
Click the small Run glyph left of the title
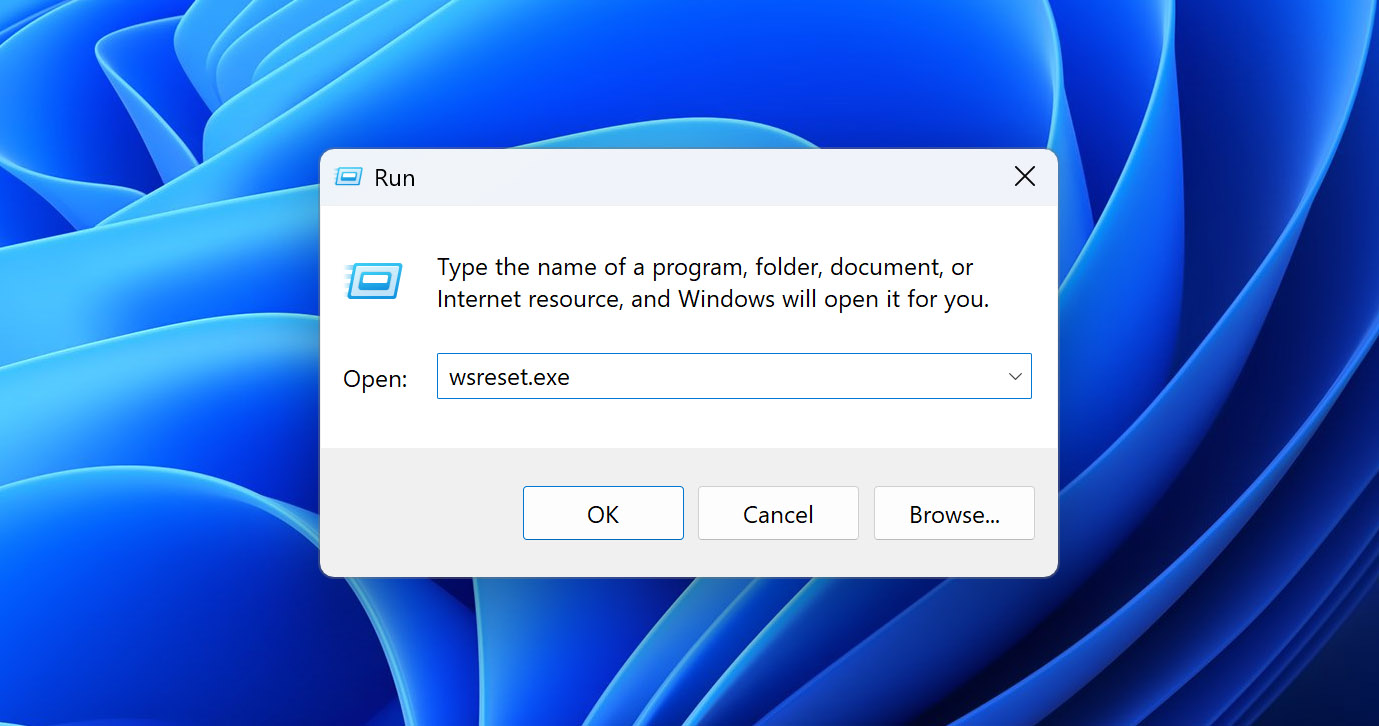pos(347,176)
